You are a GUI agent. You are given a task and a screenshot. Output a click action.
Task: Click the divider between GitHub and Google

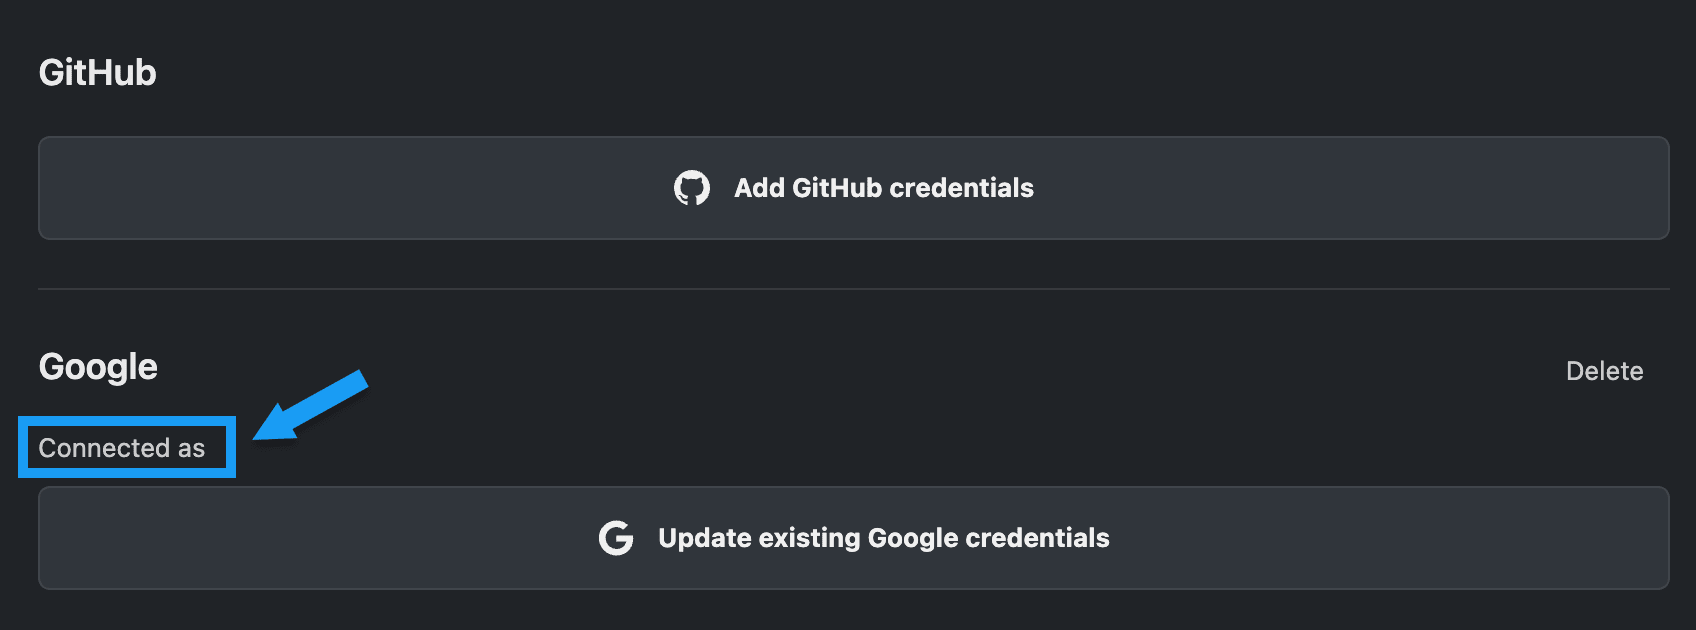pyautogui.click(x=854, y=289)
